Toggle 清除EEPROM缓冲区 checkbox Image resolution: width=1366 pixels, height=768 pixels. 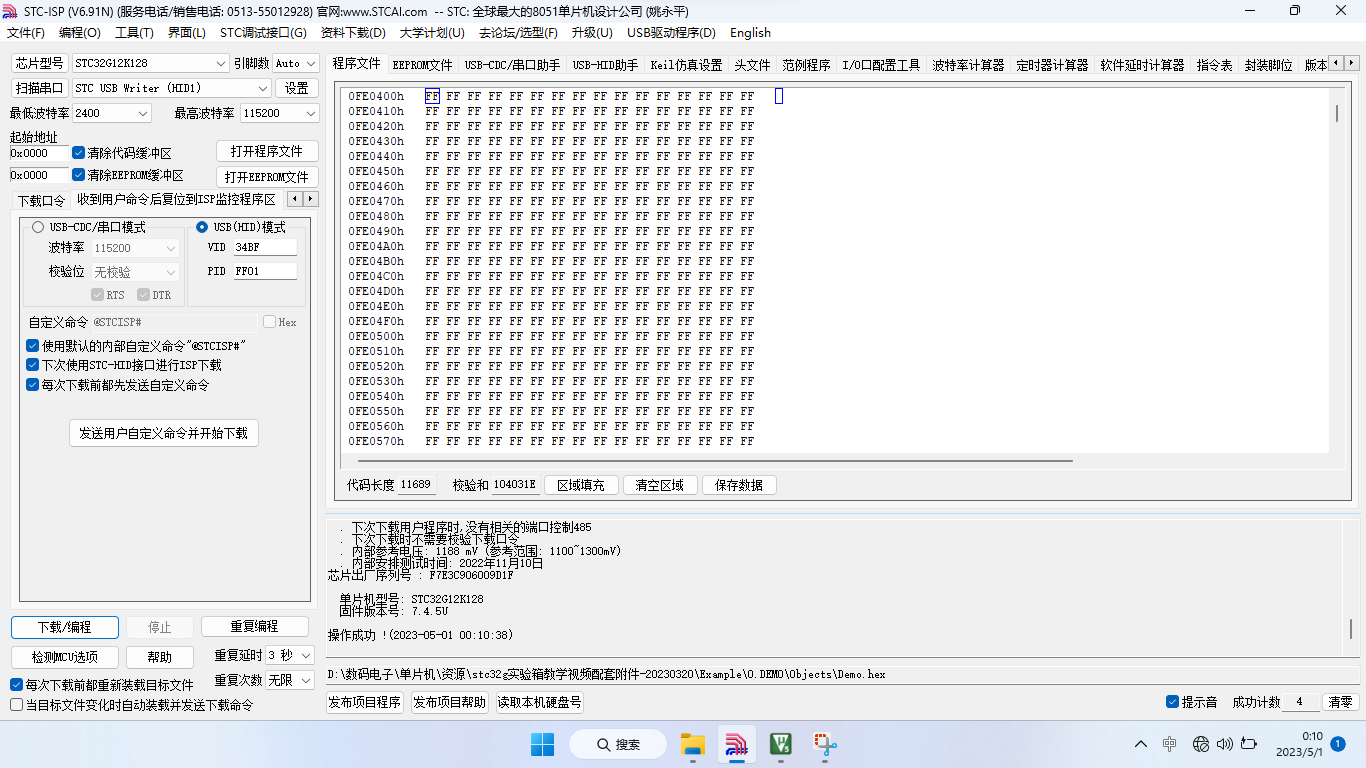point(79,175)
